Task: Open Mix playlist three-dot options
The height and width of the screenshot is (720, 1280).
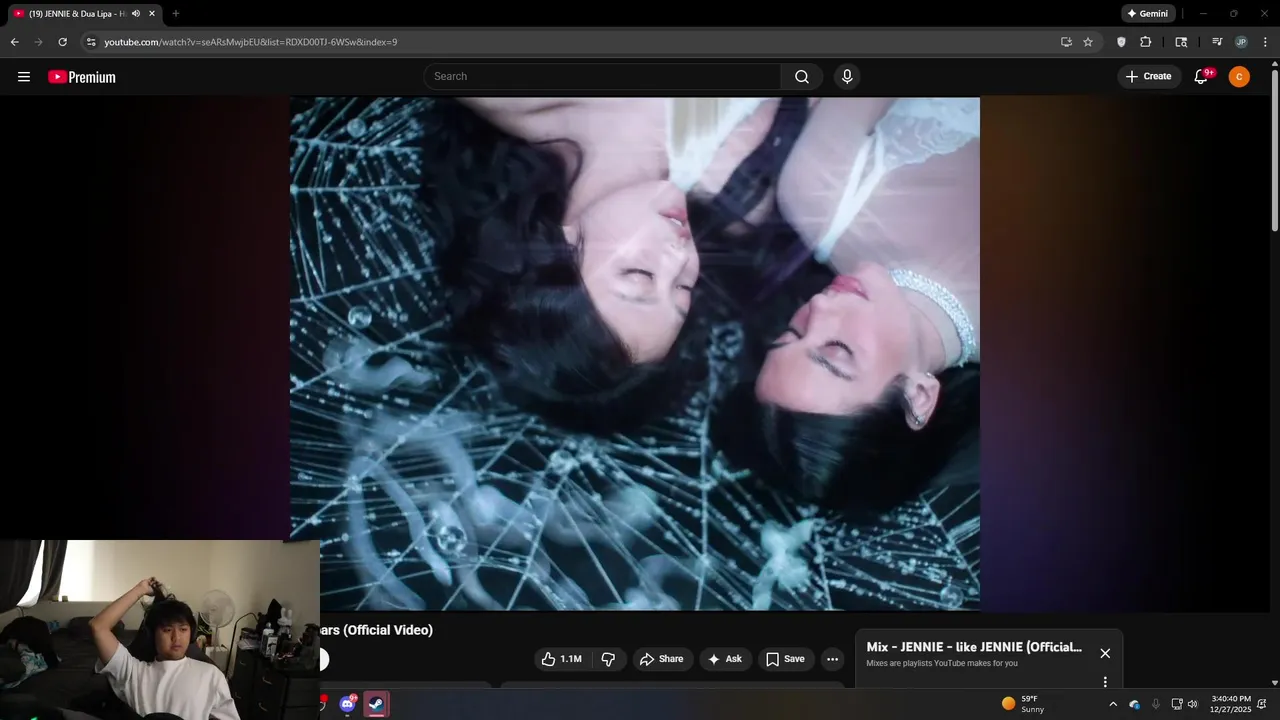Action: [1105, 682]
